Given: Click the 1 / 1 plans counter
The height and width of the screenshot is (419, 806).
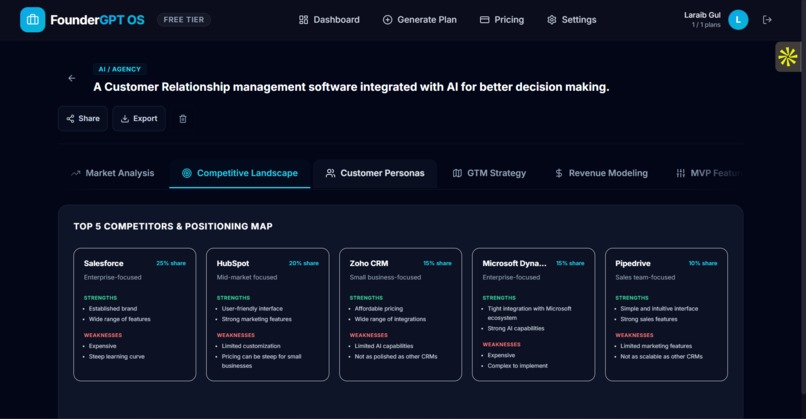Looking at the screenshot, I should 706,25.
